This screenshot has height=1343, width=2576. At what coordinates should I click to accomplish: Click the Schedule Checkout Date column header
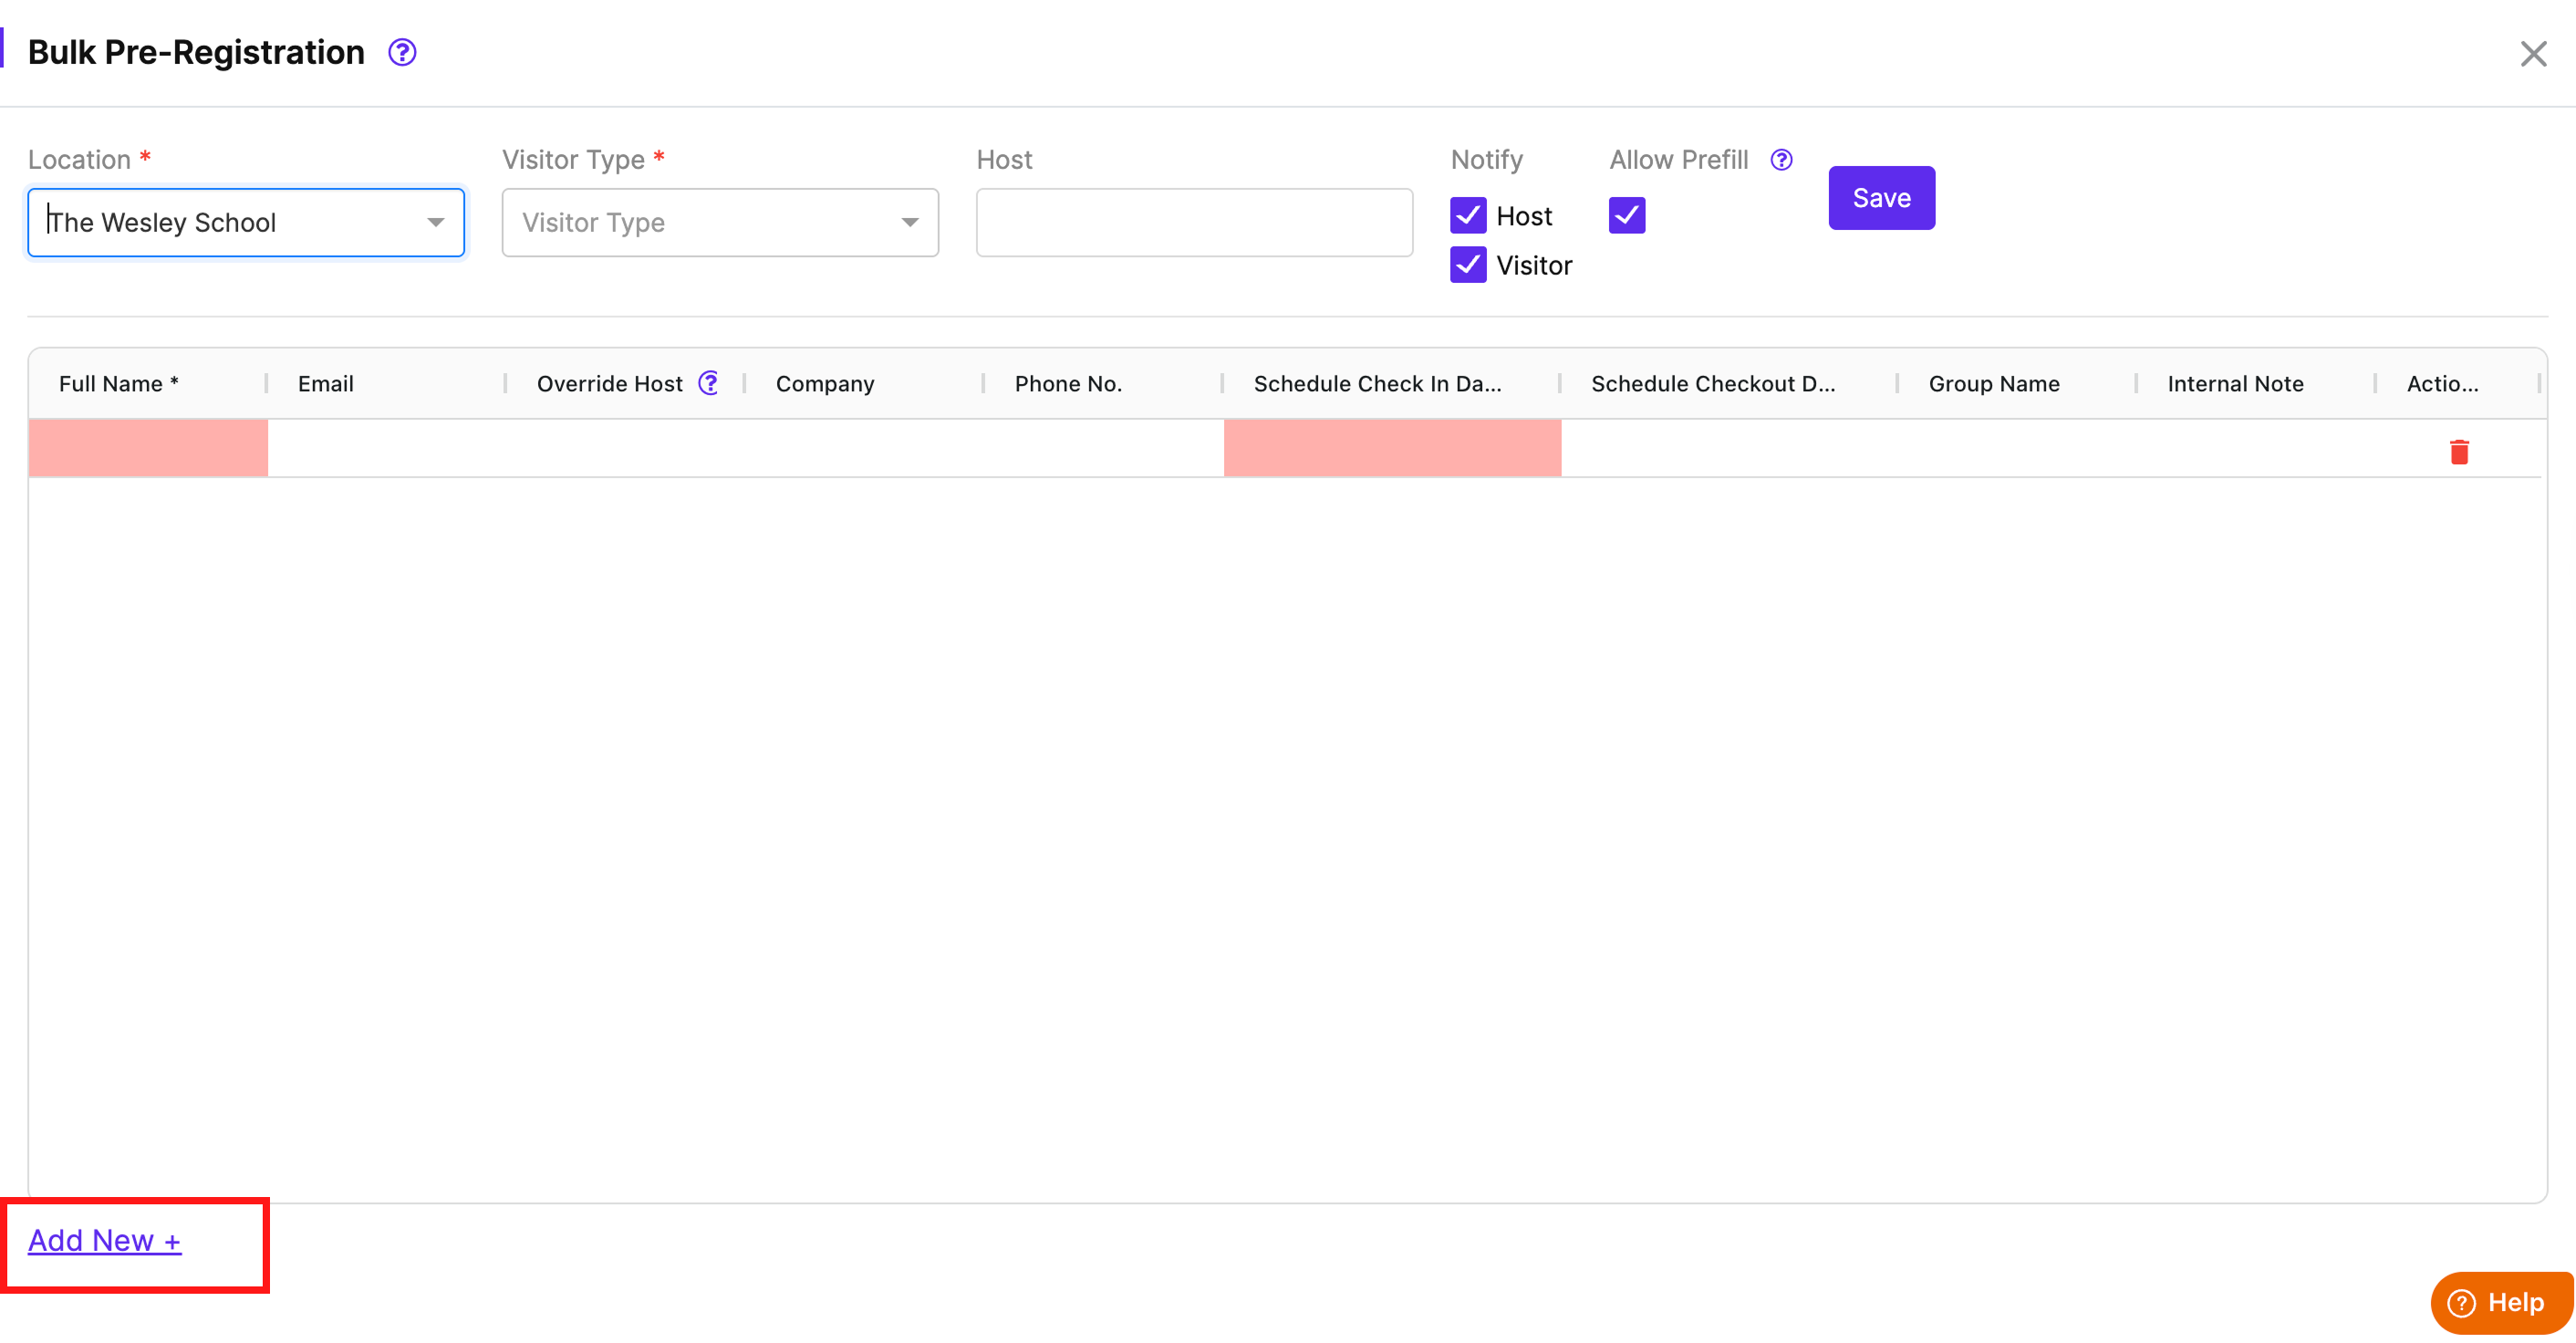point(1712,384)
